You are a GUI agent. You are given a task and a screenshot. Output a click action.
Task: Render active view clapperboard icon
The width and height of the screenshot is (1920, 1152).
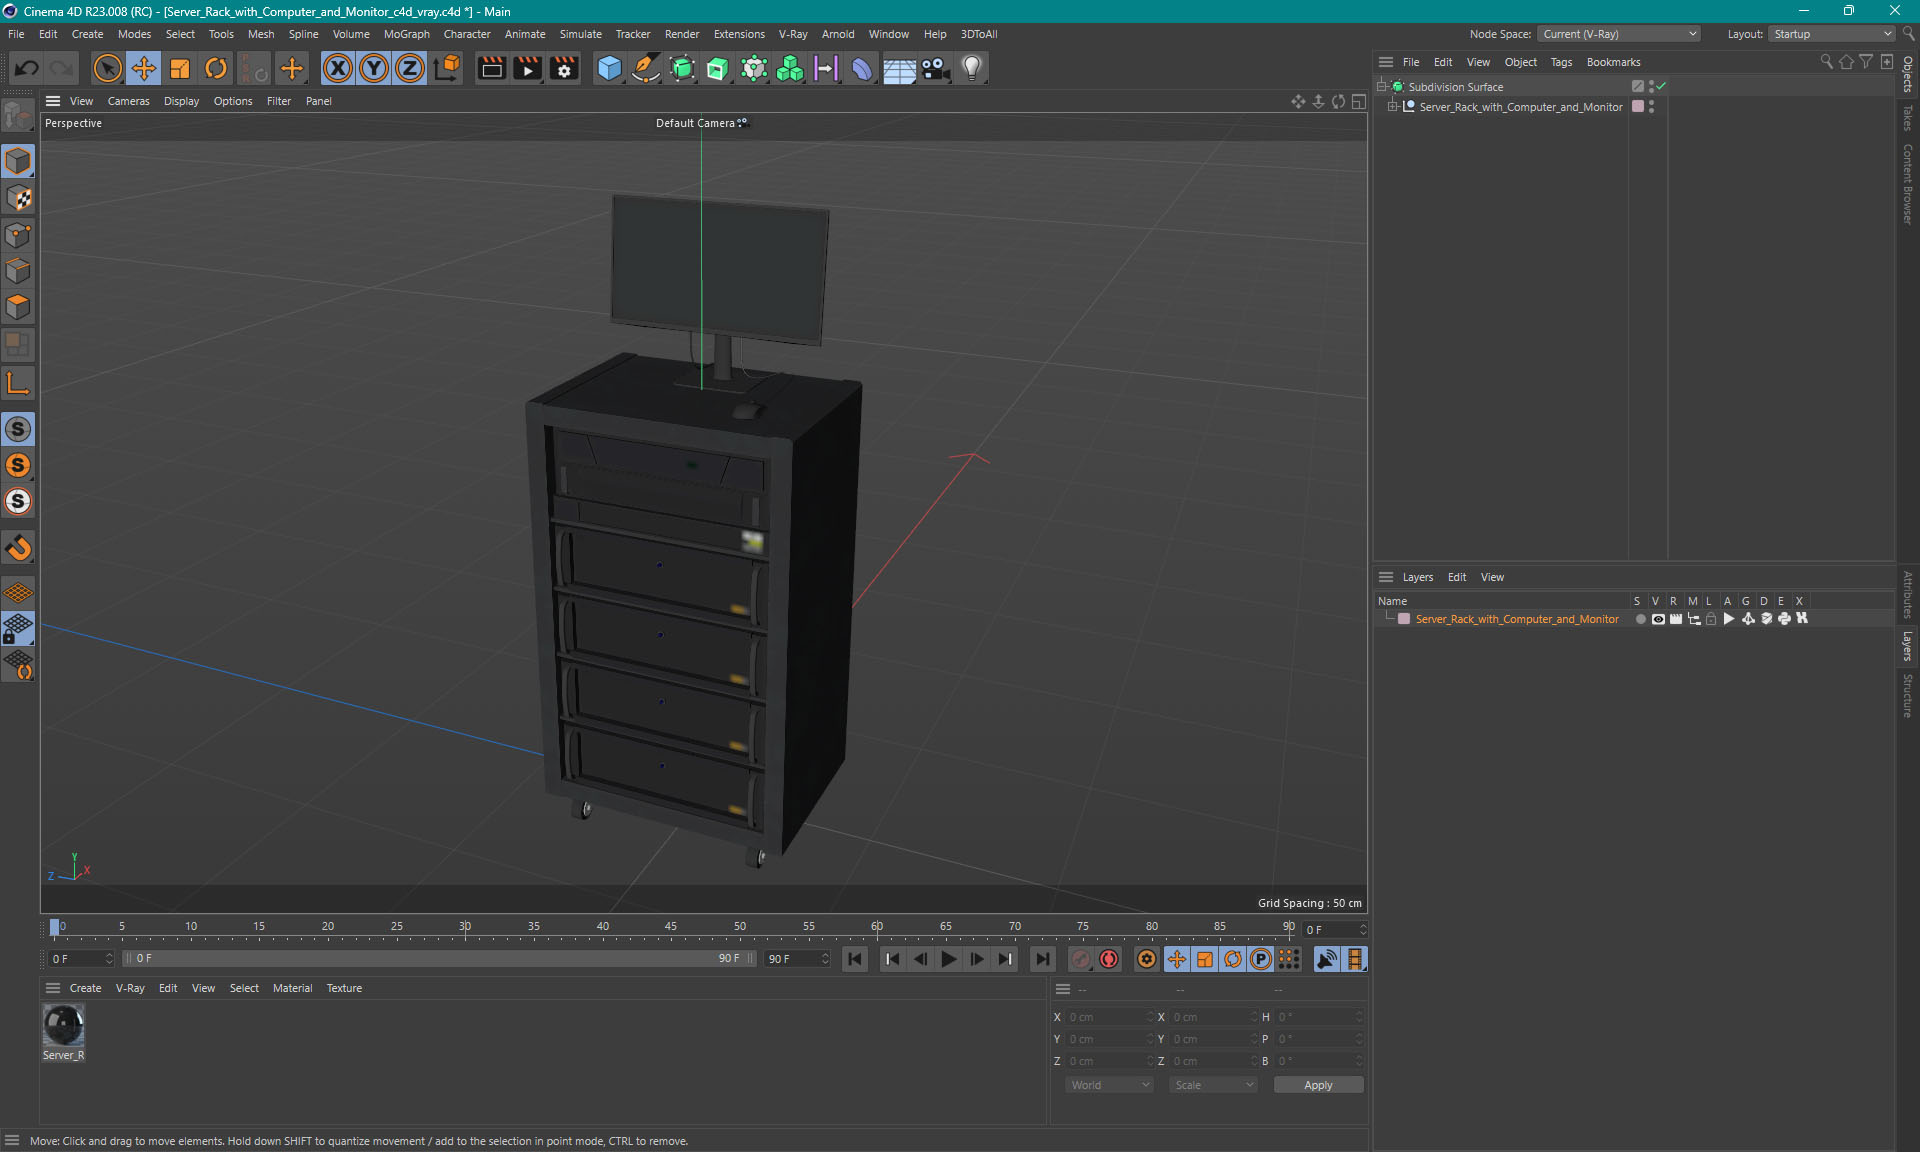[x=491, y=68]
